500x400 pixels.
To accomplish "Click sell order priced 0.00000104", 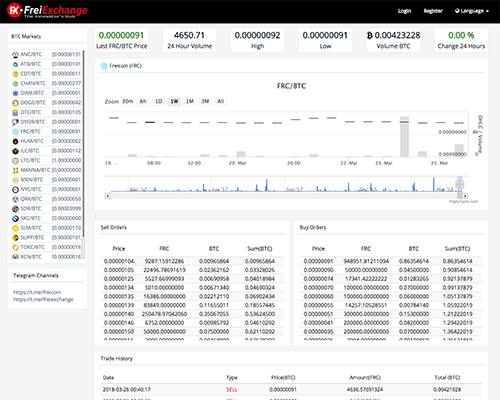I will (x=192, y=261).
